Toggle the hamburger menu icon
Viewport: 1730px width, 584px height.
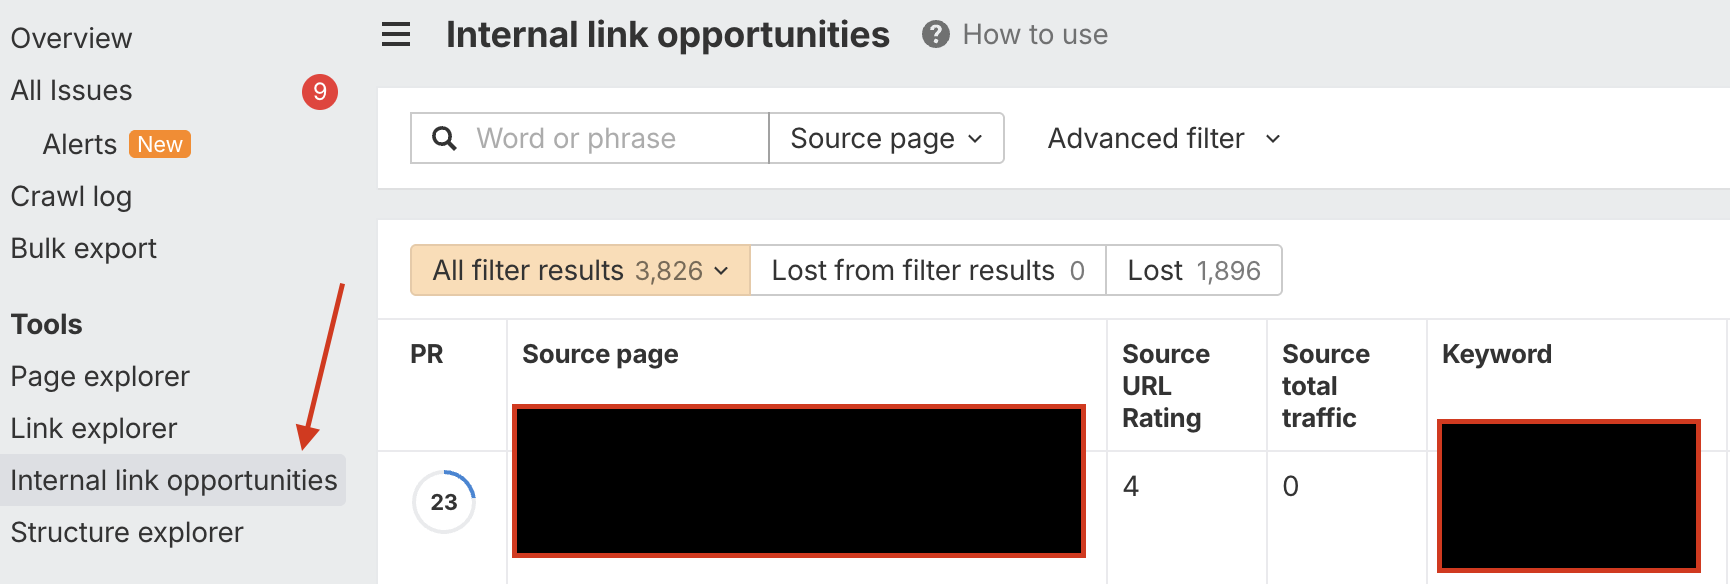pyautogui.click(x=396, y=35)
